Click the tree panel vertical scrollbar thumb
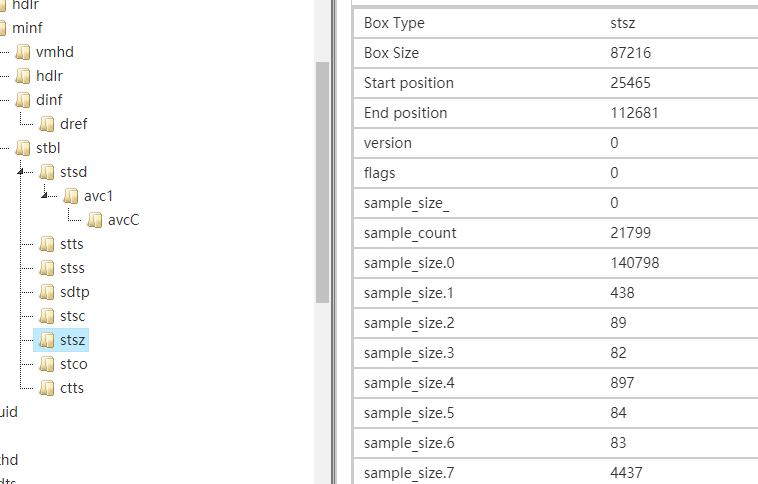Viewport: 758px width, 484px height. coord(322,182)
